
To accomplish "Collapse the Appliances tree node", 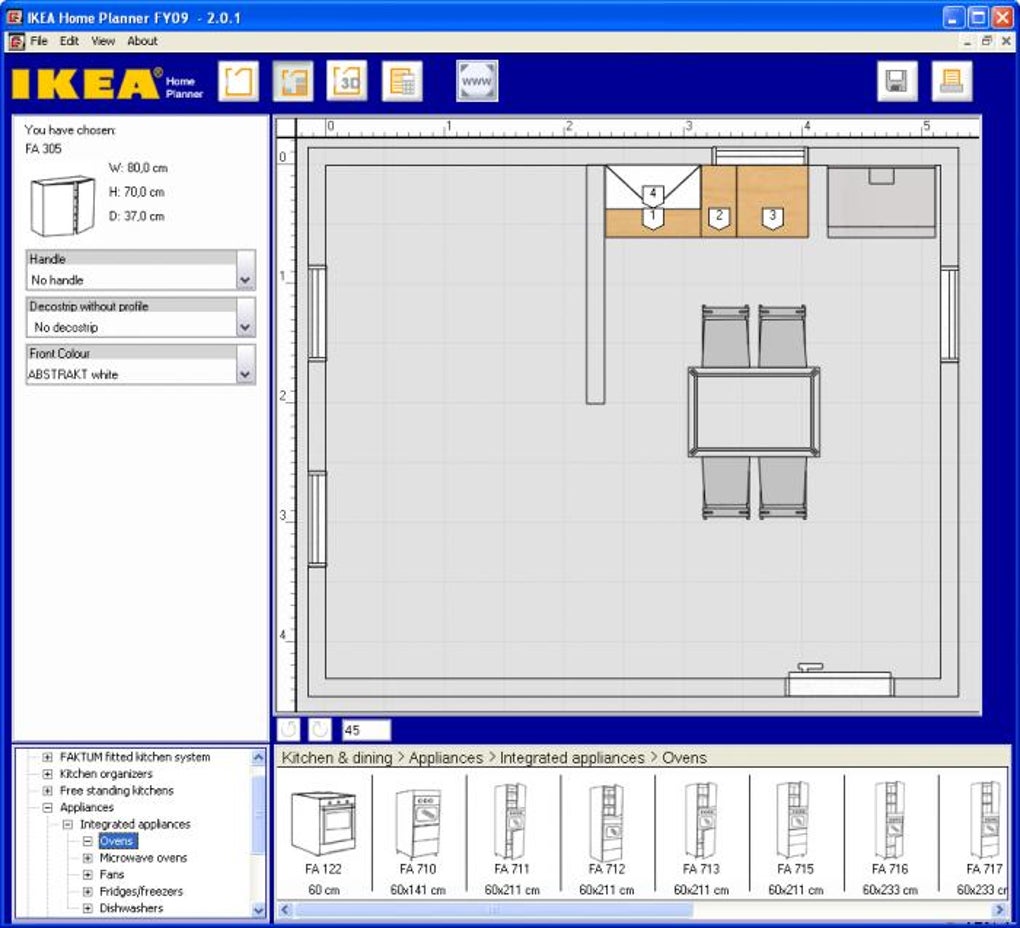I will click(x=47, y=808).
